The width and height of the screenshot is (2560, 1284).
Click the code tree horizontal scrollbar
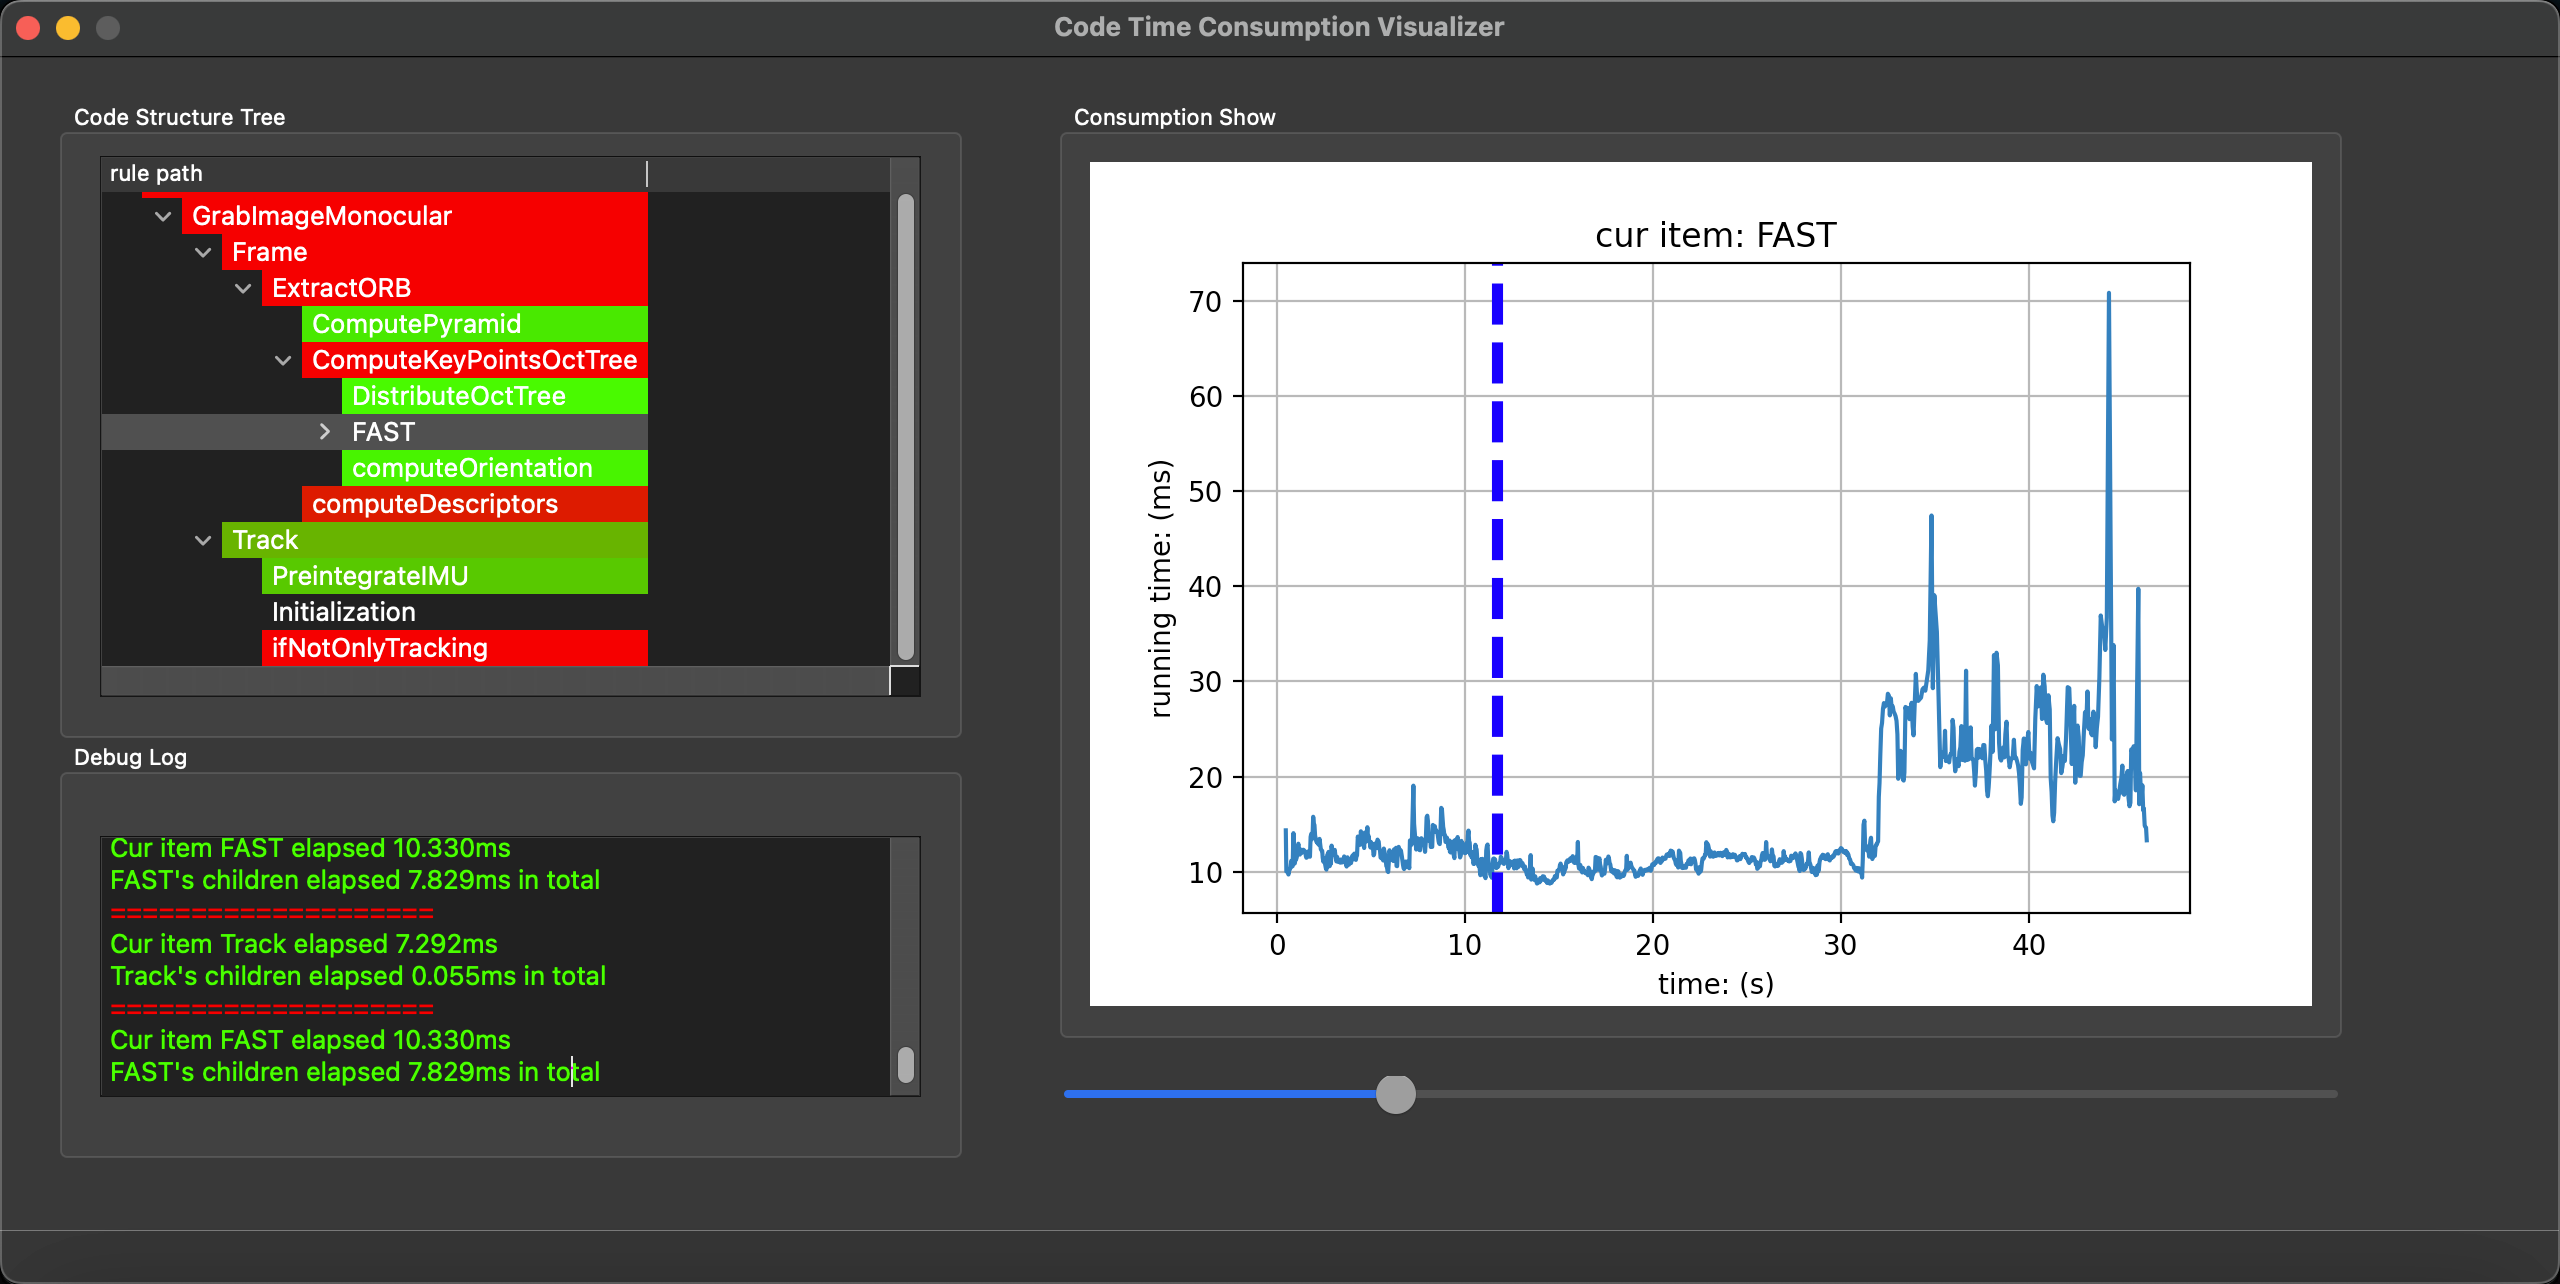tap(495, 680)
